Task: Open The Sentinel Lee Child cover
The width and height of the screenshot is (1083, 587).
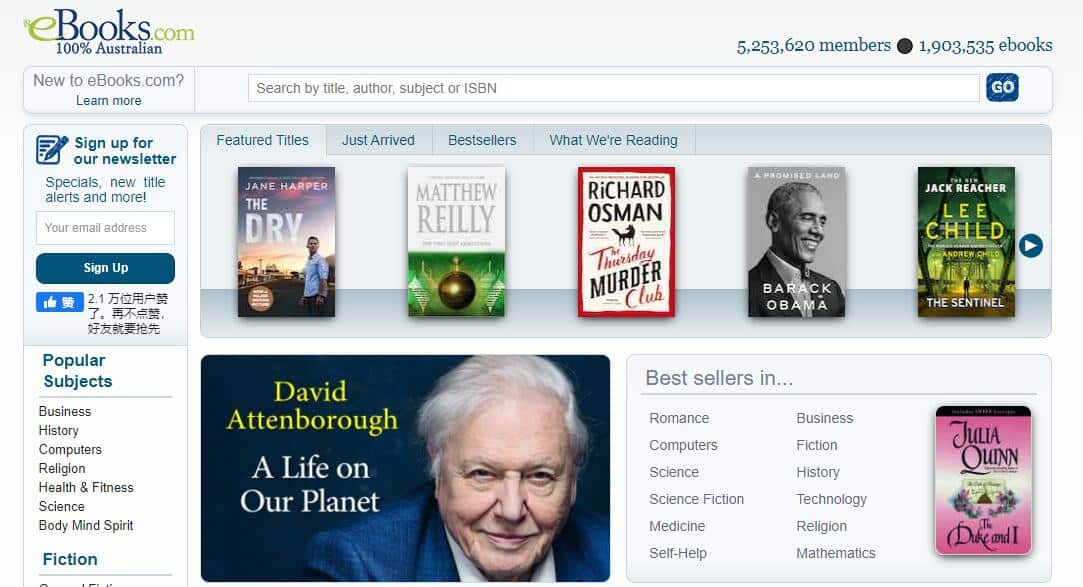Action: tap(966, 242)
